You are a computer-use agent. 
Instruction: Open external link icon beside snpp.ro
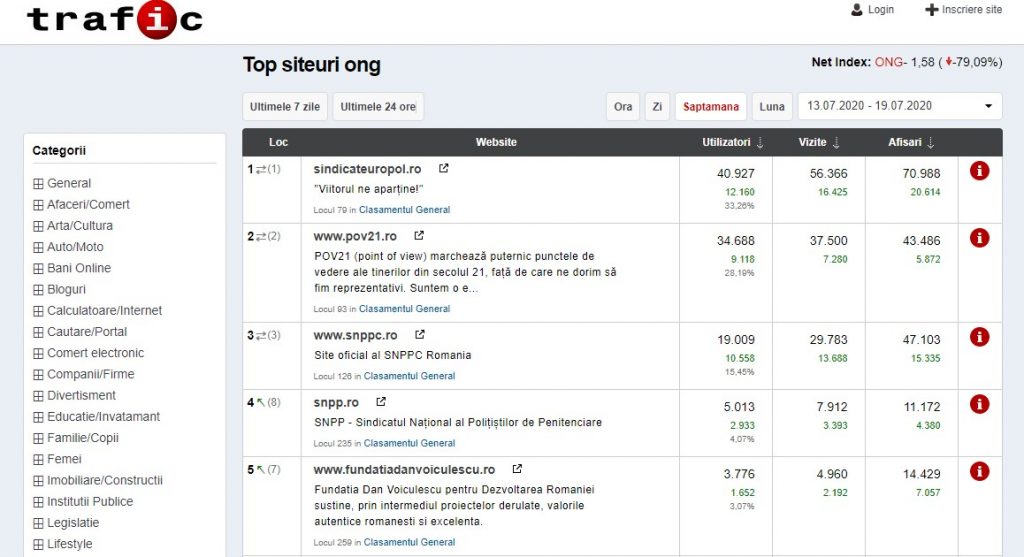pos(381,402)
